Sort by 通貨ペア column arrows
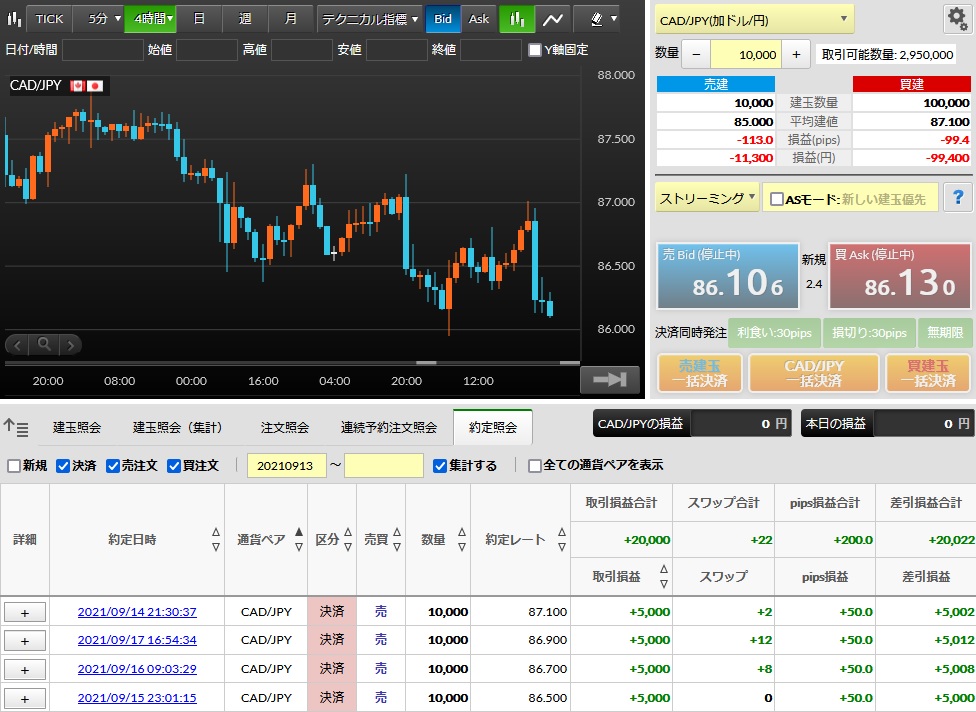This screenshot has width=976, height=712. (x=299, y=539)
